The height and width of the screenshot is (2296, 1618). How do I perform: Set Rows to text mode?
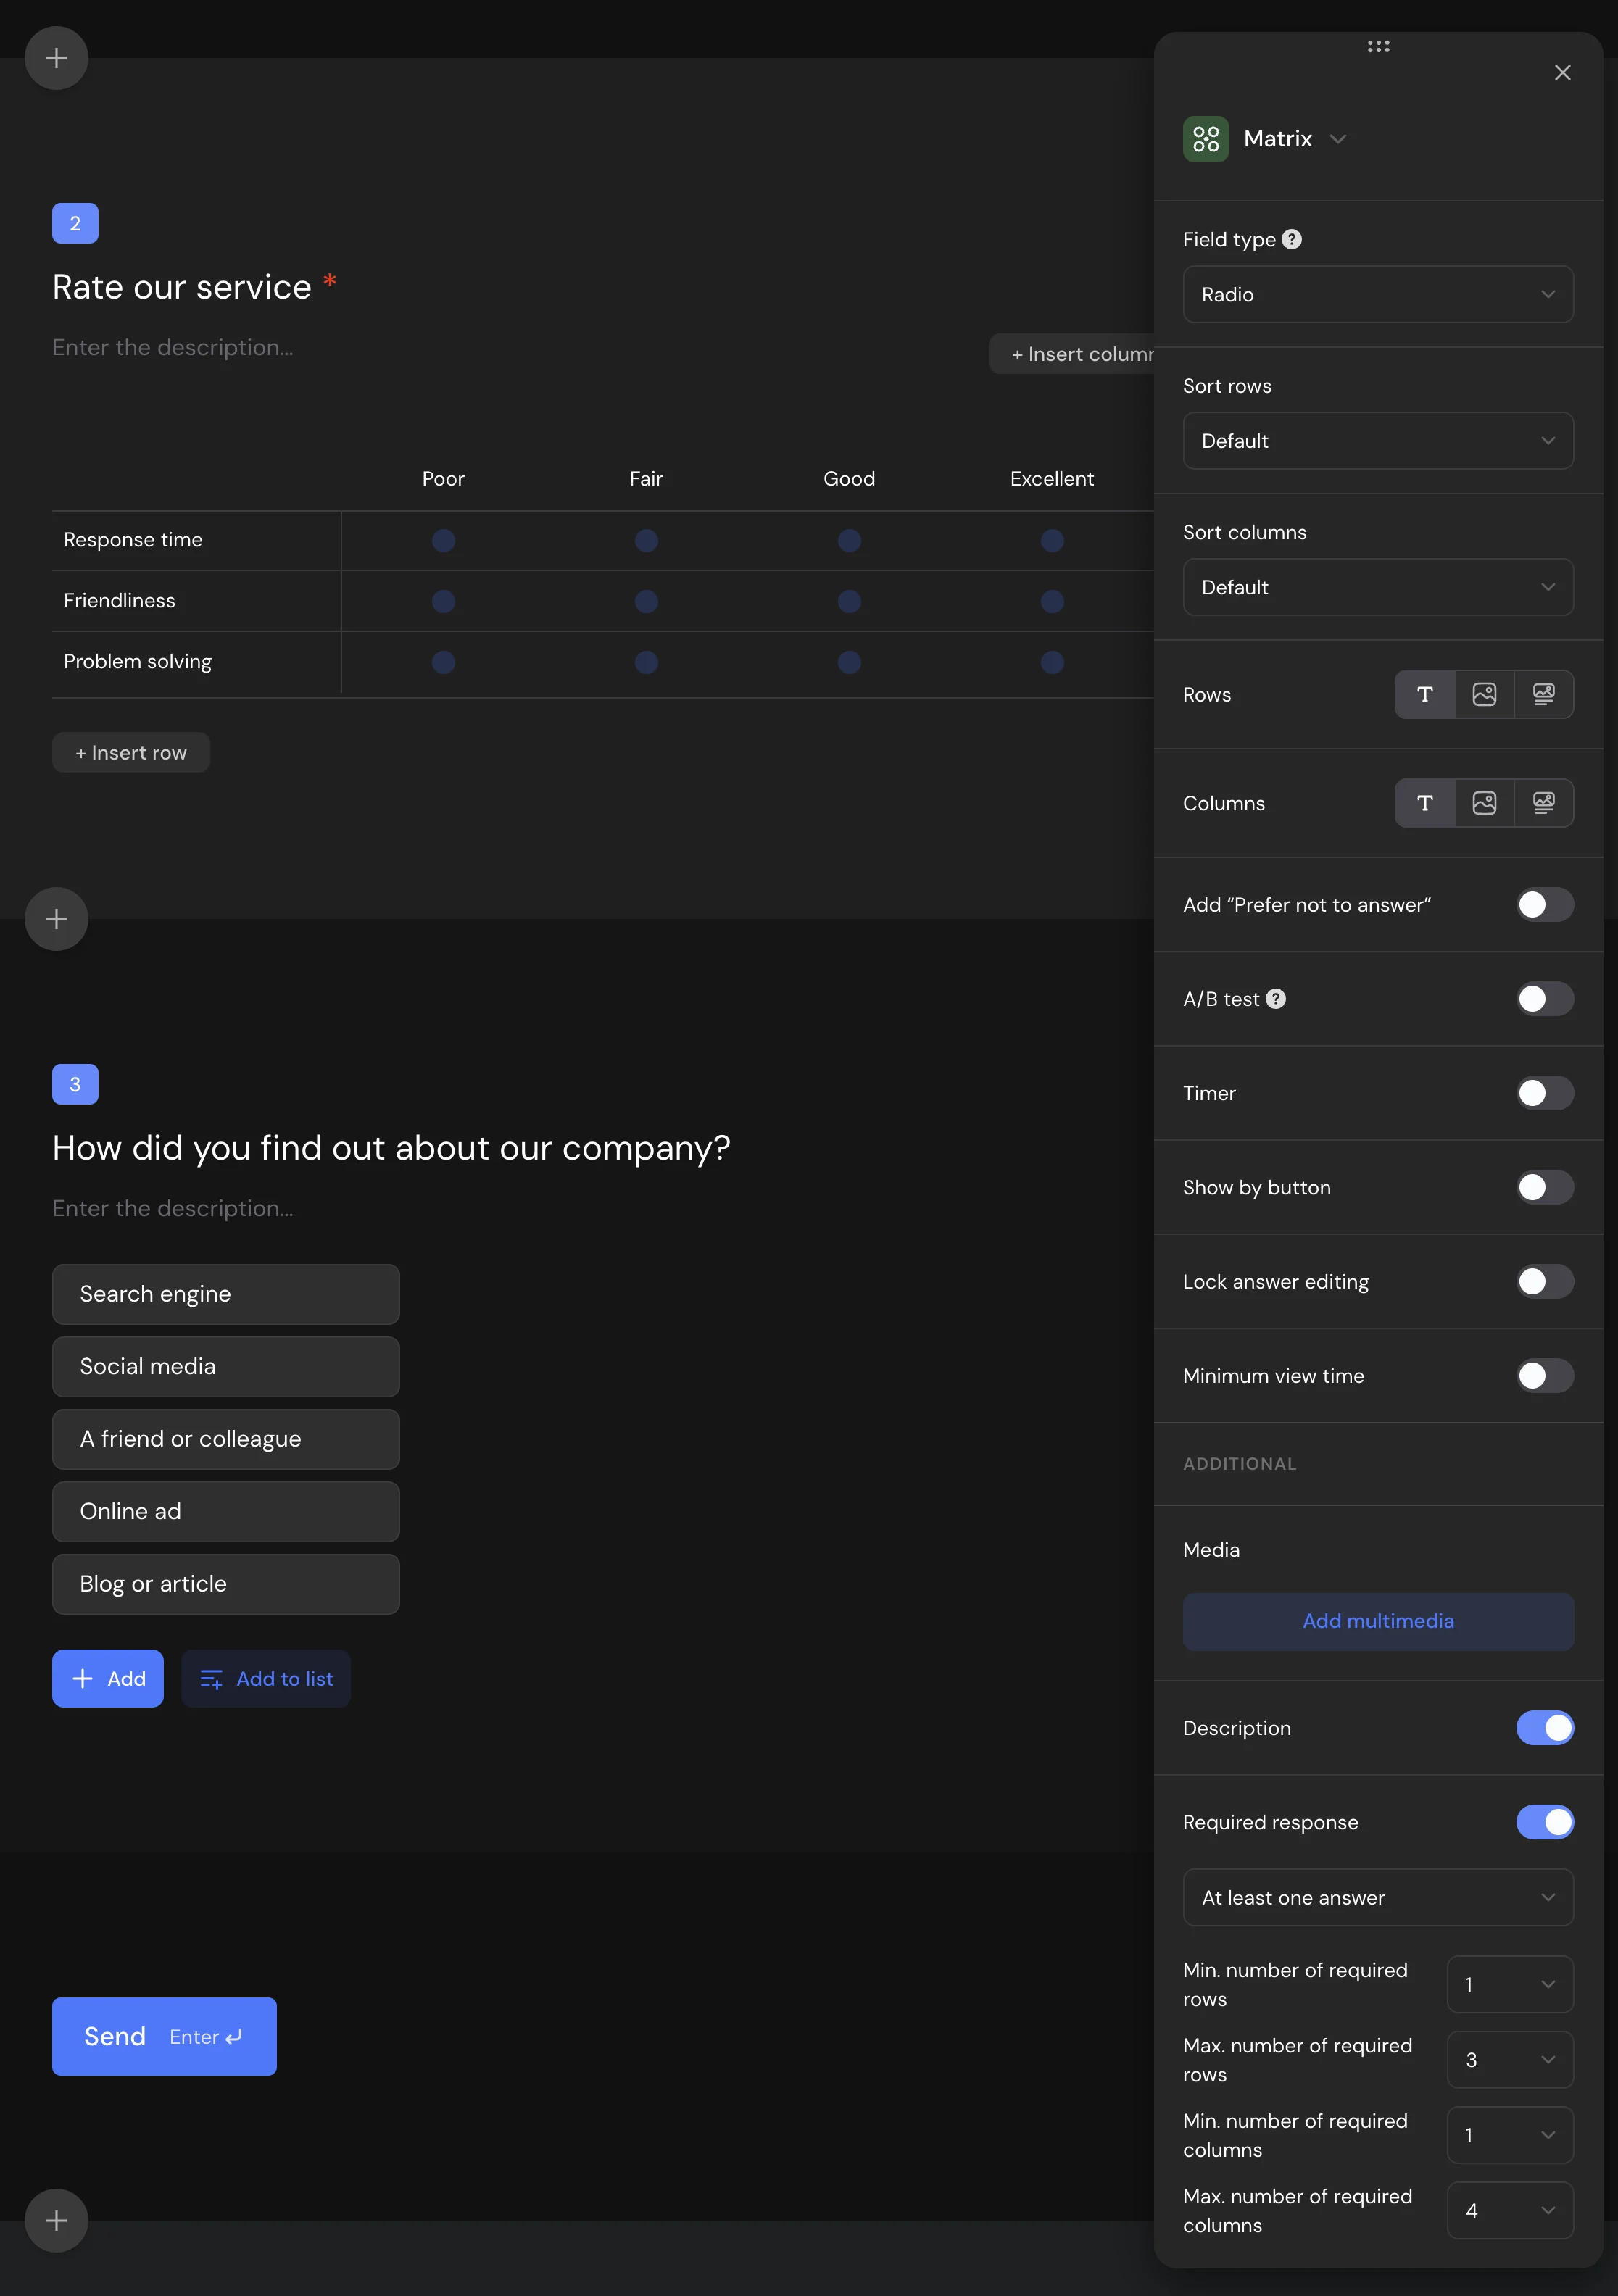pos(1425,694)
